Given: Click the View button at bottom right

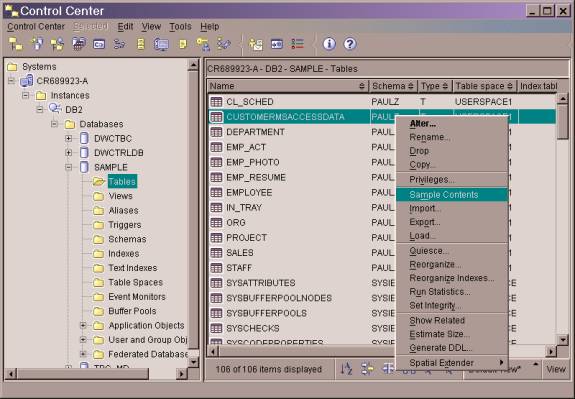Looking at the screenshot, I should tap(556, 369).
